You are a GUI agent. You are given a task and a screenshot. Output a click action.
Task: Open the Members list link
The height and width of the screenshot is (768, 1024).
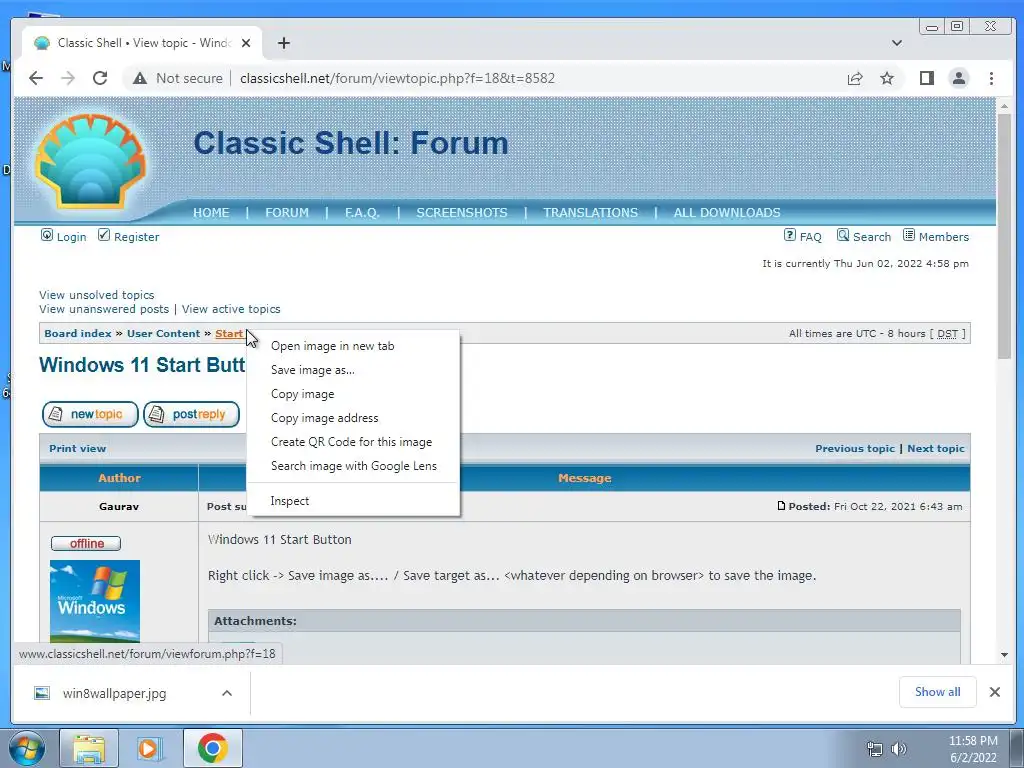click(x=936, y=236)
